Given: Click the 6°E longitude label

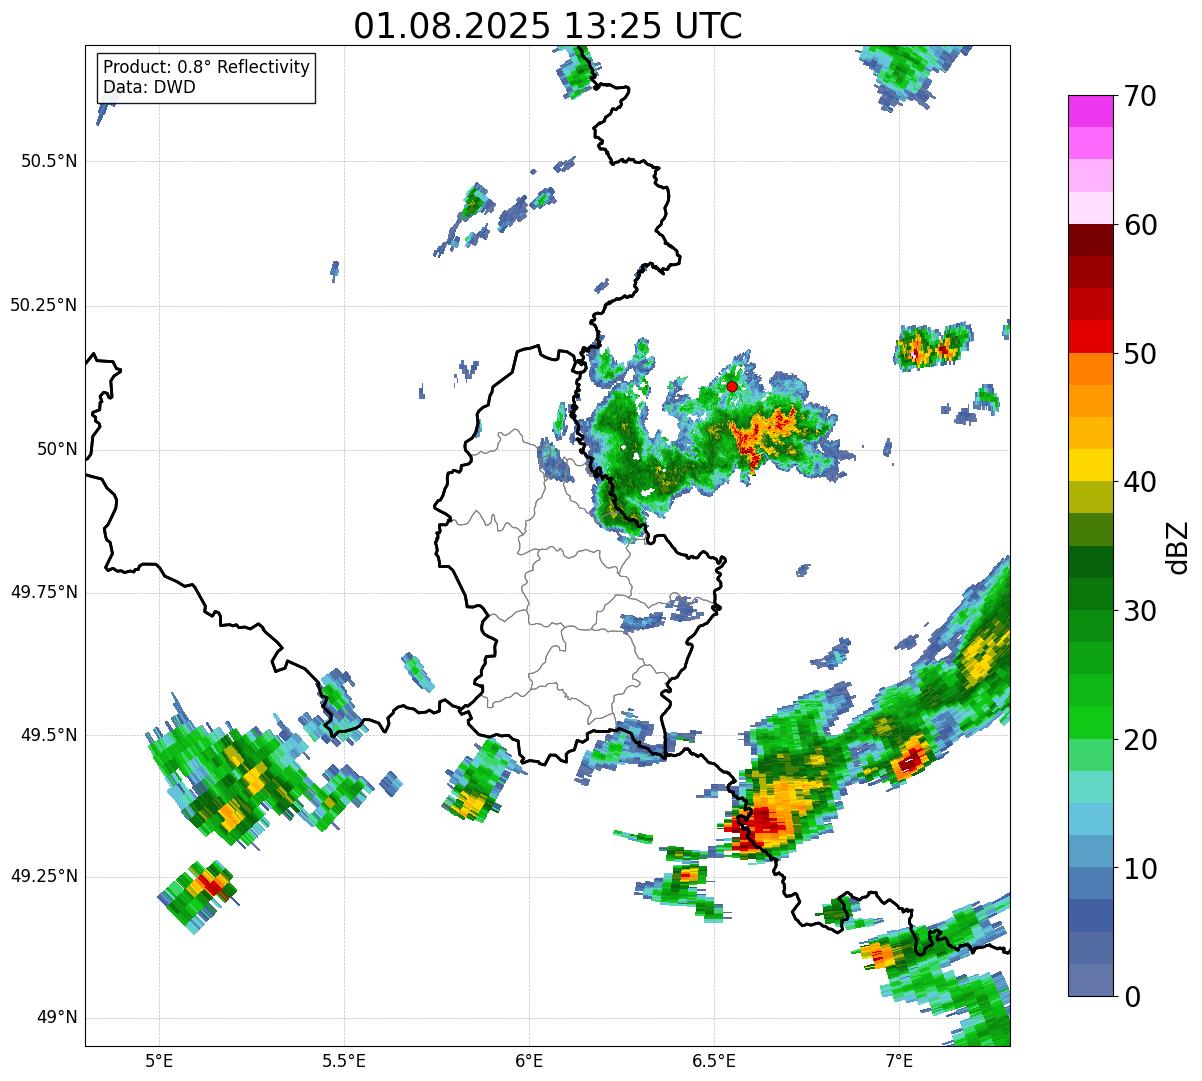Looking at the screenshot, I should tap(529, 1061).
